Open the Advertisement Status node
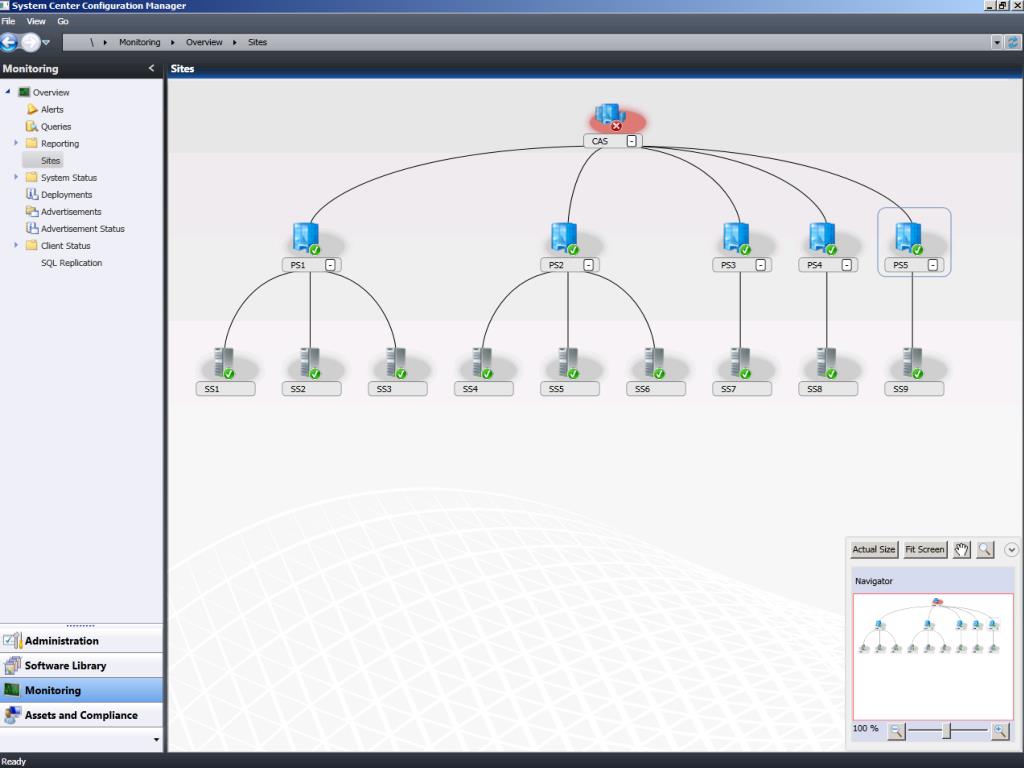This screenshot has height=768, width=1024. point(83,229)
